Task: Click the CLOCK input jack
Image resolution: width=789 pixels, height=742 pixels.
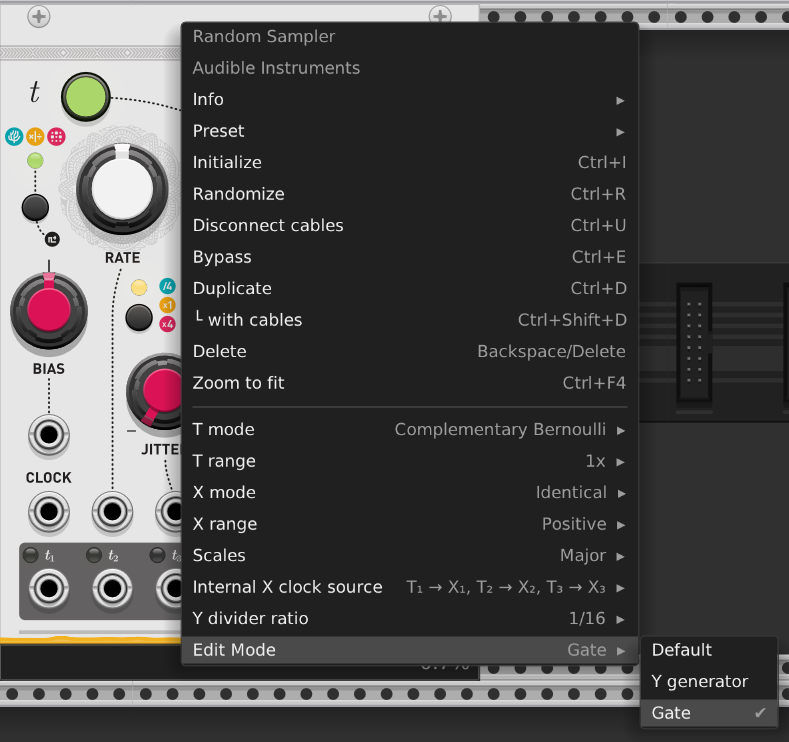Action: [48, 513]
